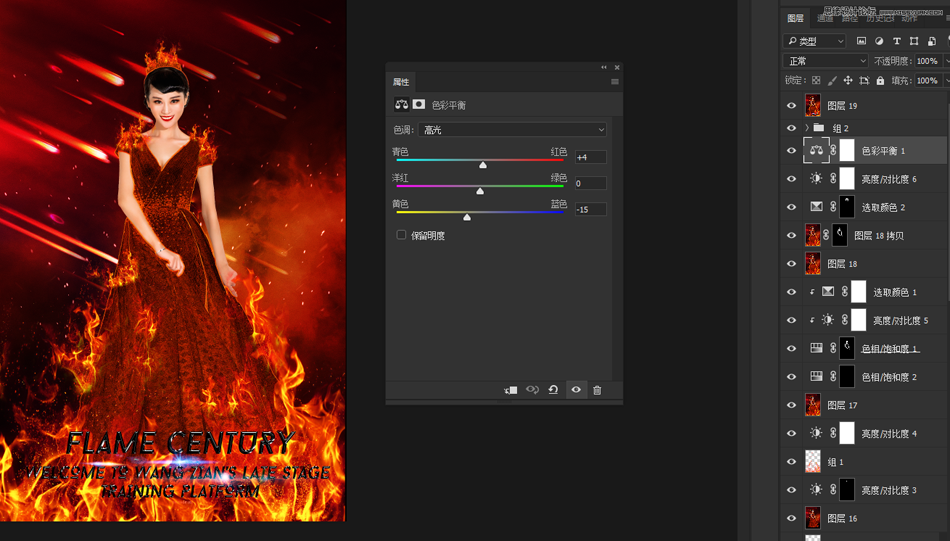Hide 图层 19 layer
Screen dimensions: 950x541
click(x=791, y=105)
